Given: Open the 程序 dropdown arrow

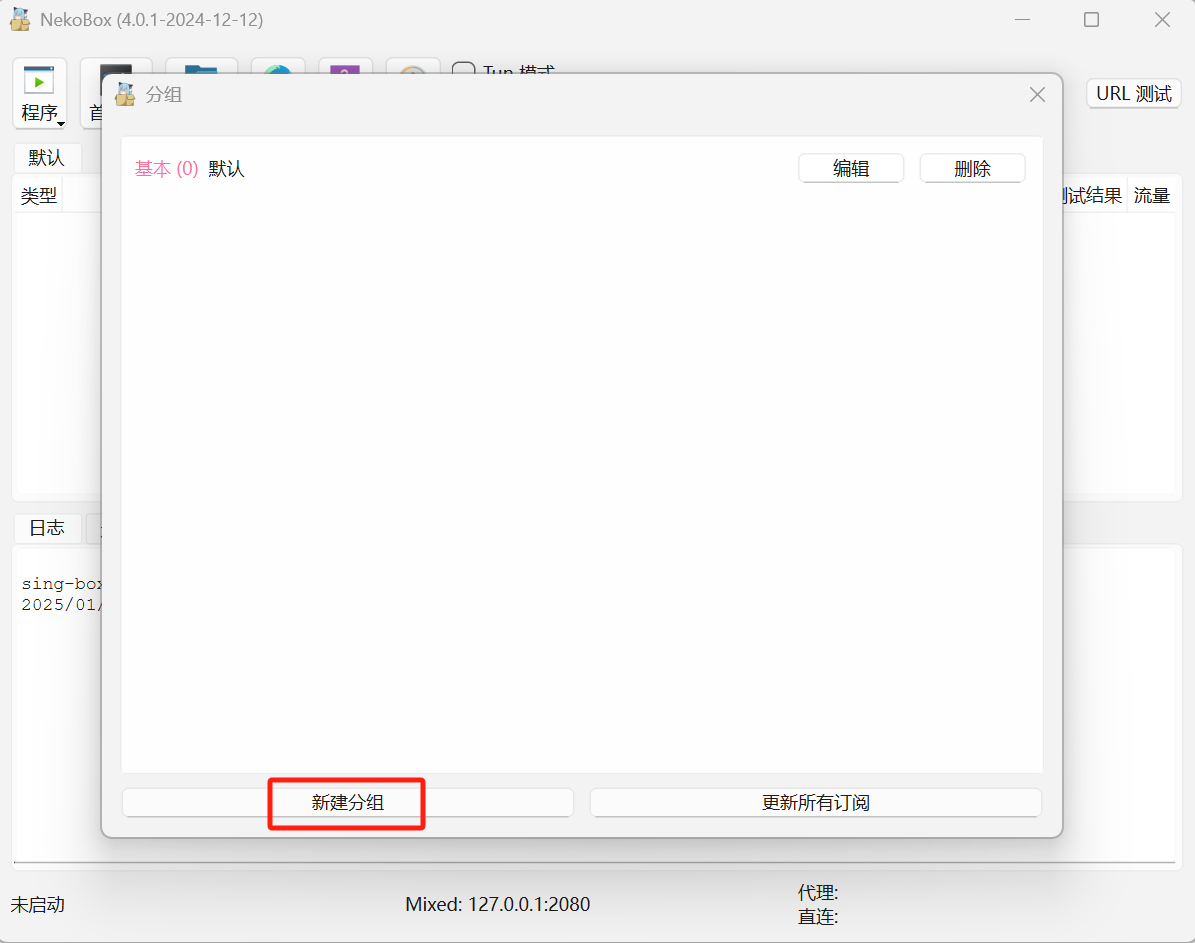Looking at the screenshot, I should pos(60,123).
